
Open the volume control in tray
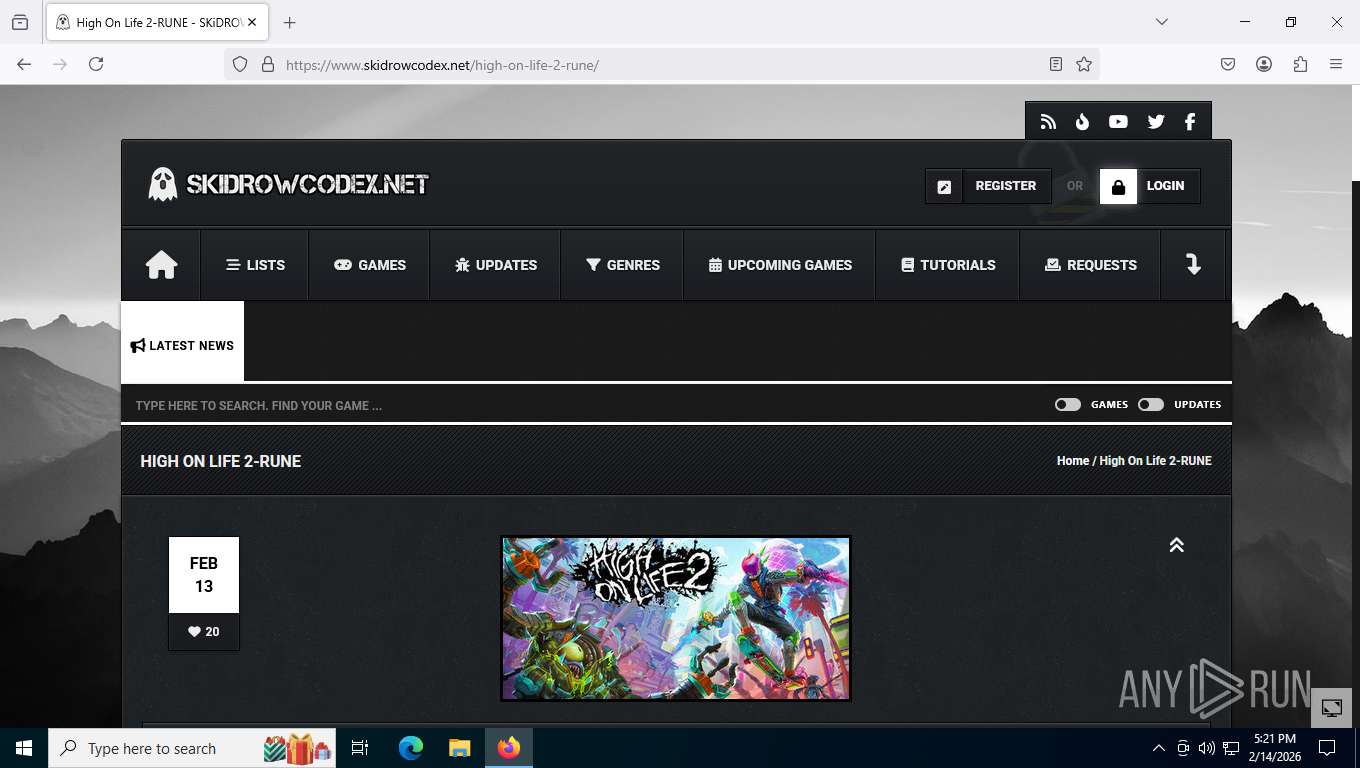[x=1207, y=748]
